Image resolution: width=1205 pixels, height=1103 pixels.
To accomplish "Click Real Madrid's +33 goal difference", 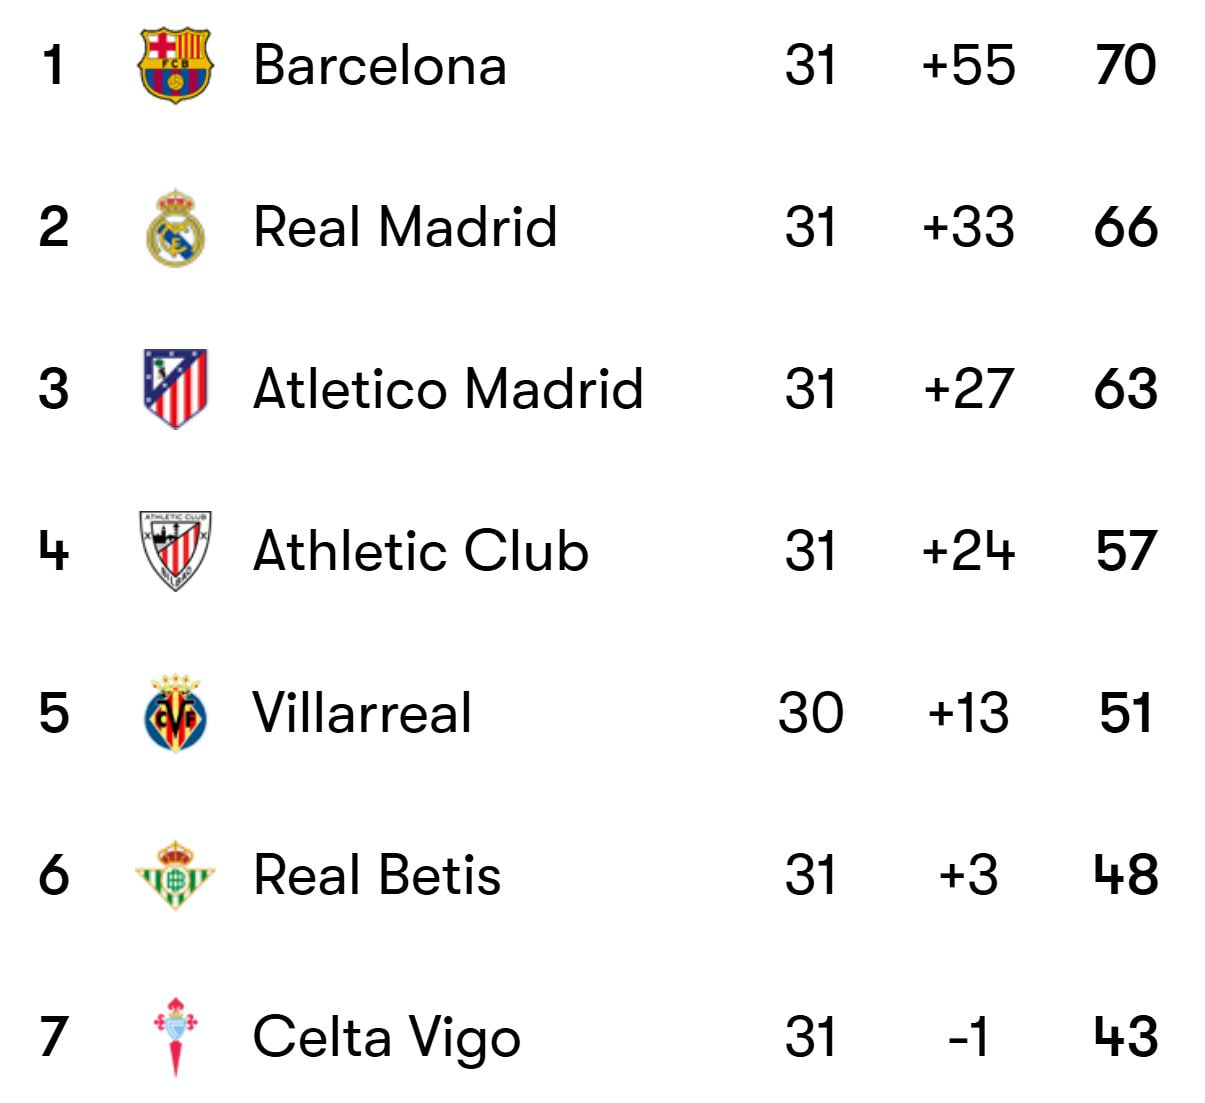I will (x=968, y=227).
